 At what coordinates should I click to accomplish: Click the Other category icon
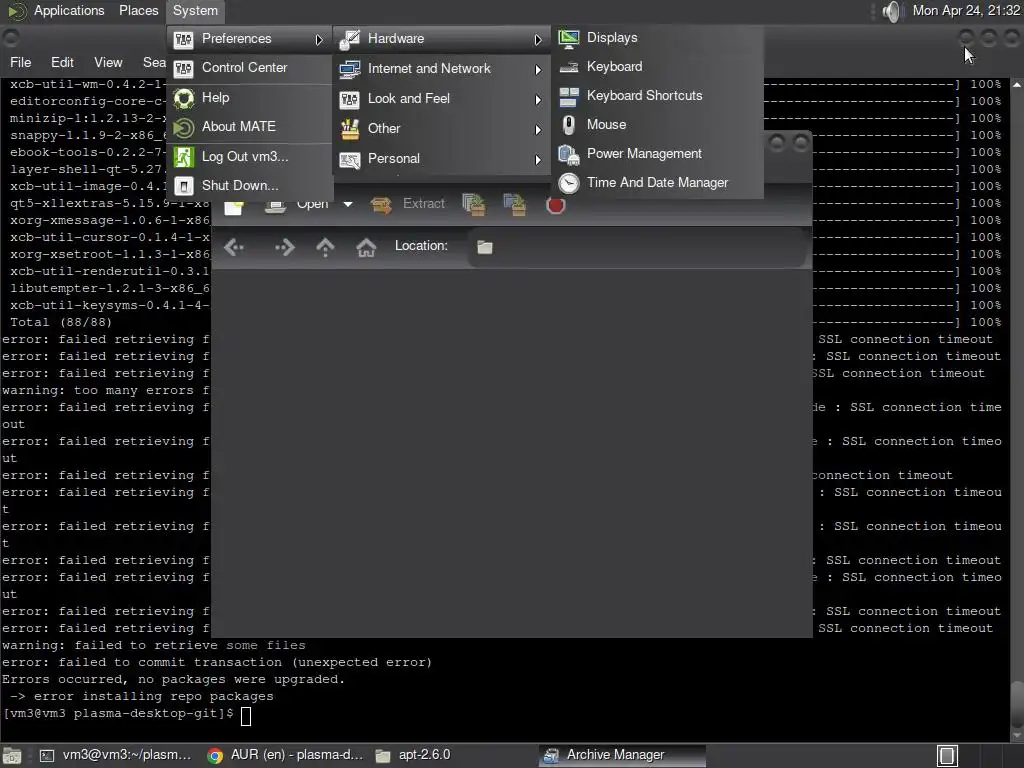click(x=349, y=129)
